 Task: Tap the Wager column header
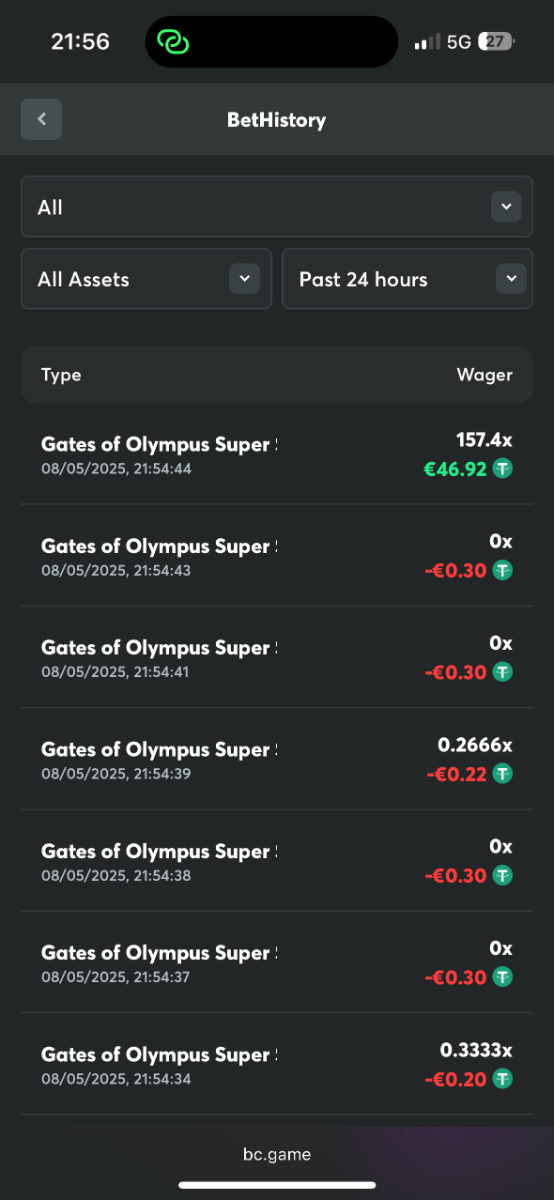484,375
